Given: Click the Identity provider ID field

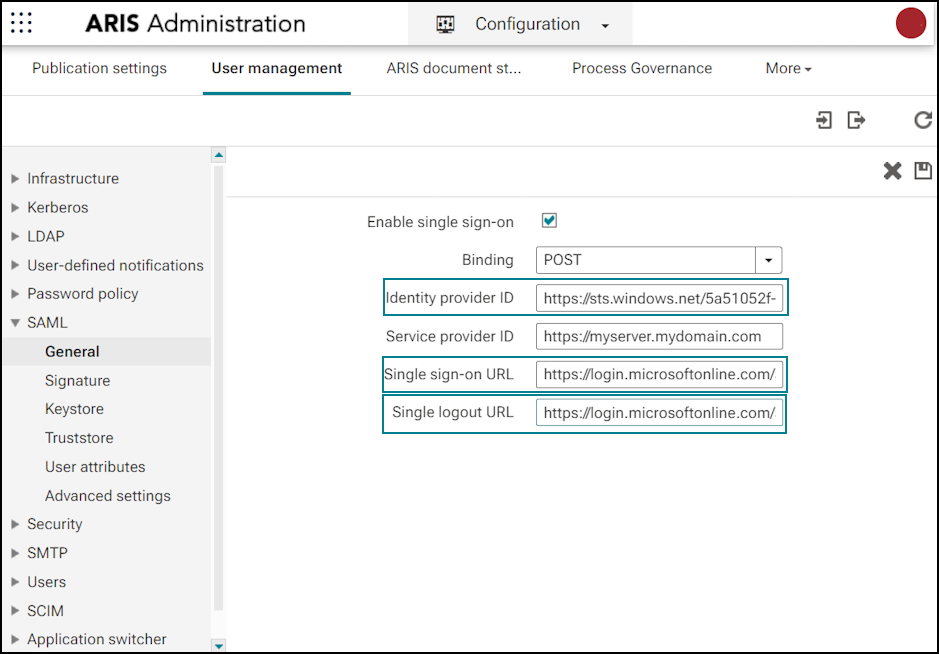Looking at the screenshot, I should [x=659, y=298].
